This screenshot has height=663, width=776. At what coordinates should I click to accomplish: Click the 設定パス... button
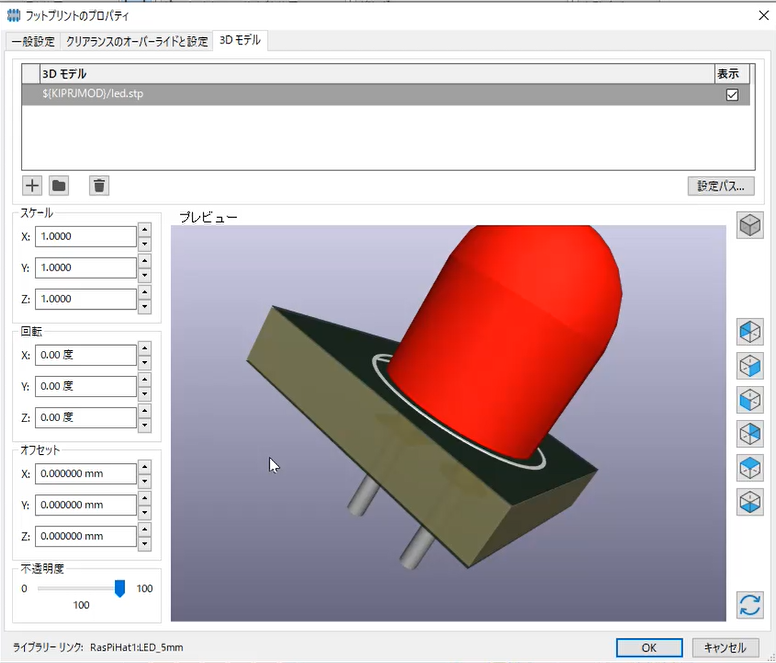pyautogui.click(x=720, y=186)
